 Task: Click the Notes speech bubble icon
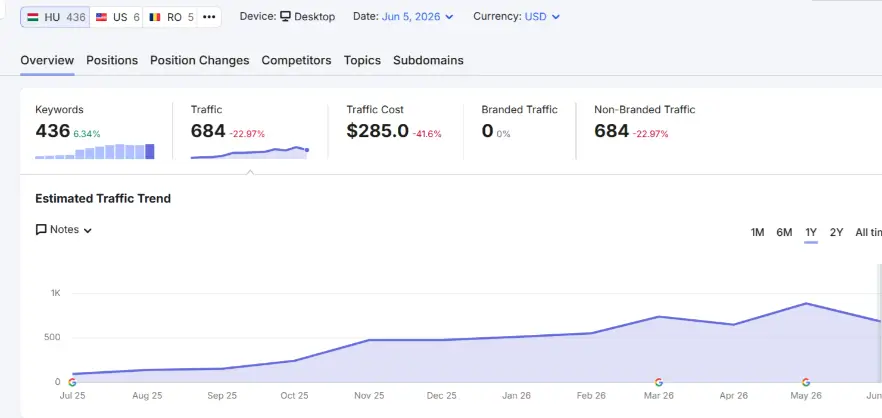tap(40, 230)
